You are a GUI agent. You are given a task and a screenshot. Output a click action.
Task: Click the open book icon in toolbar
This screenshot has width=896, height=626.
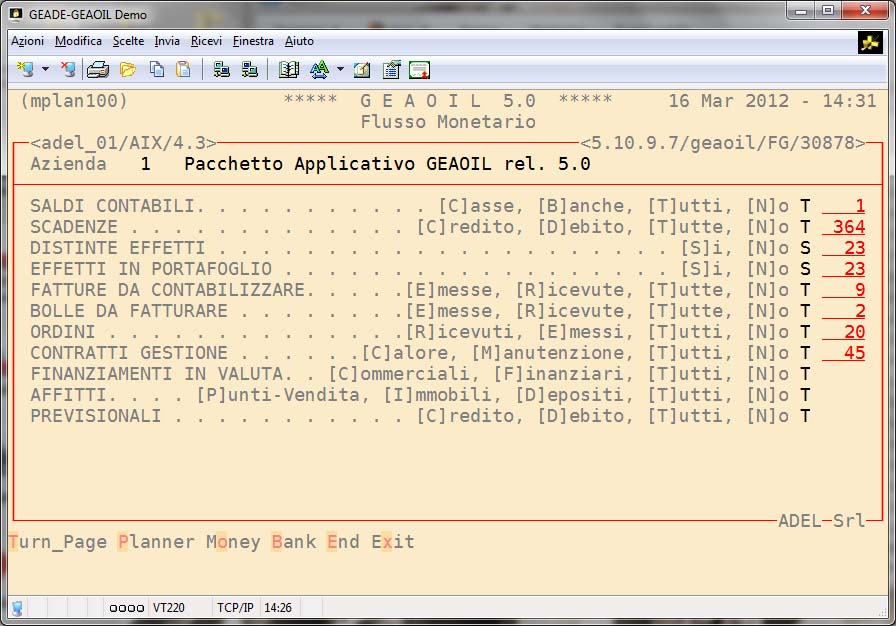point(289,70)
